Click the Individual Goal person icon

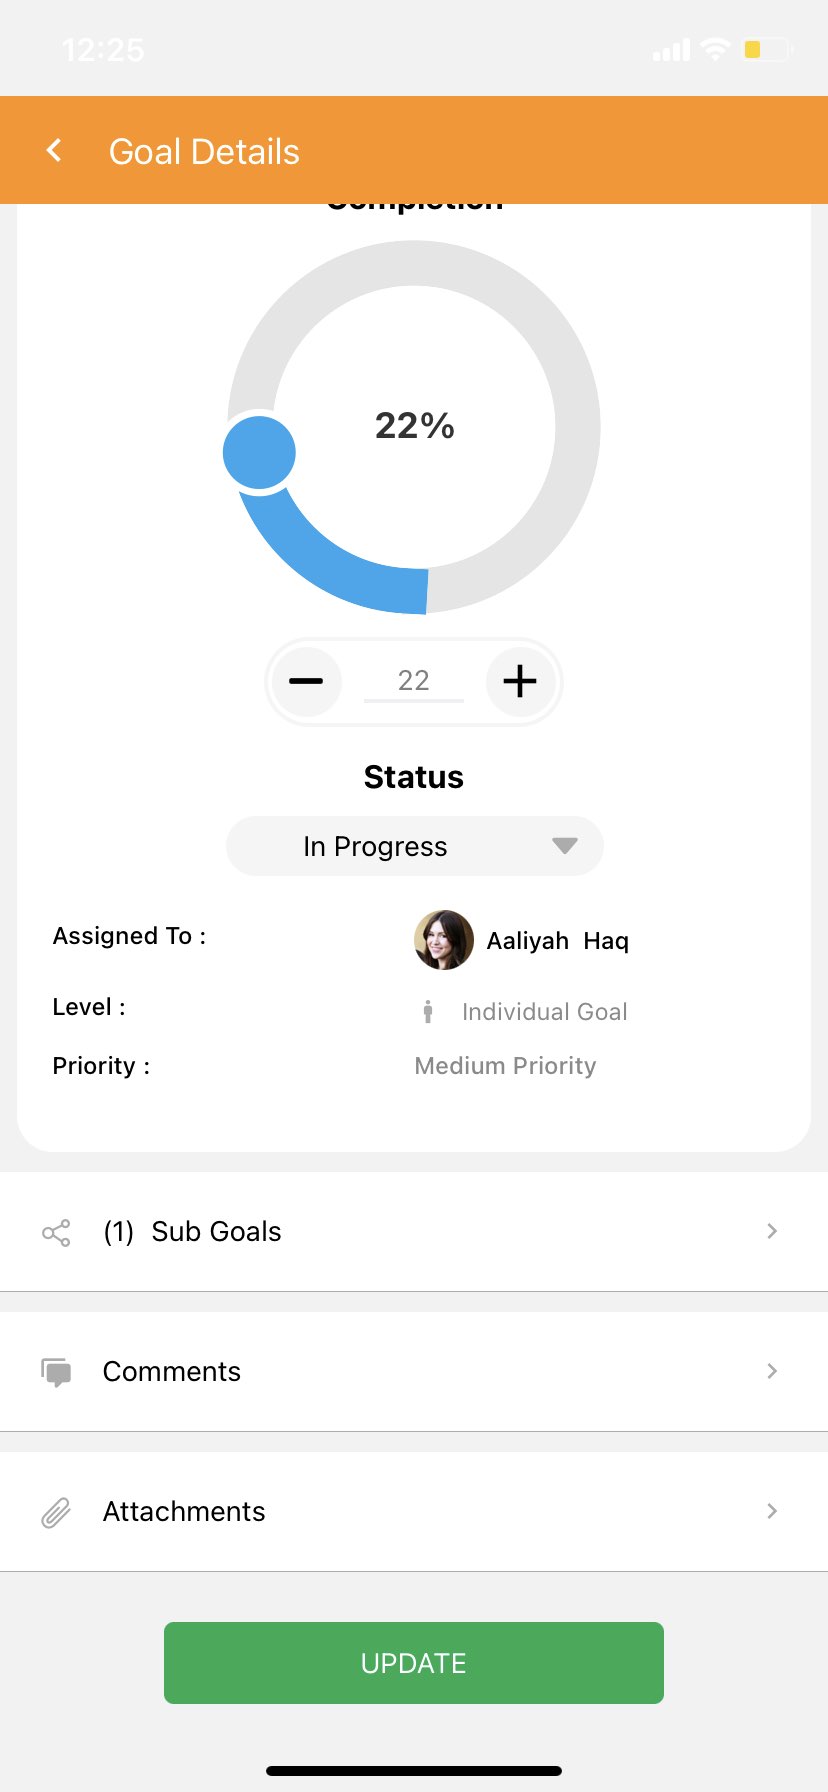click(x=428, y=1012)
